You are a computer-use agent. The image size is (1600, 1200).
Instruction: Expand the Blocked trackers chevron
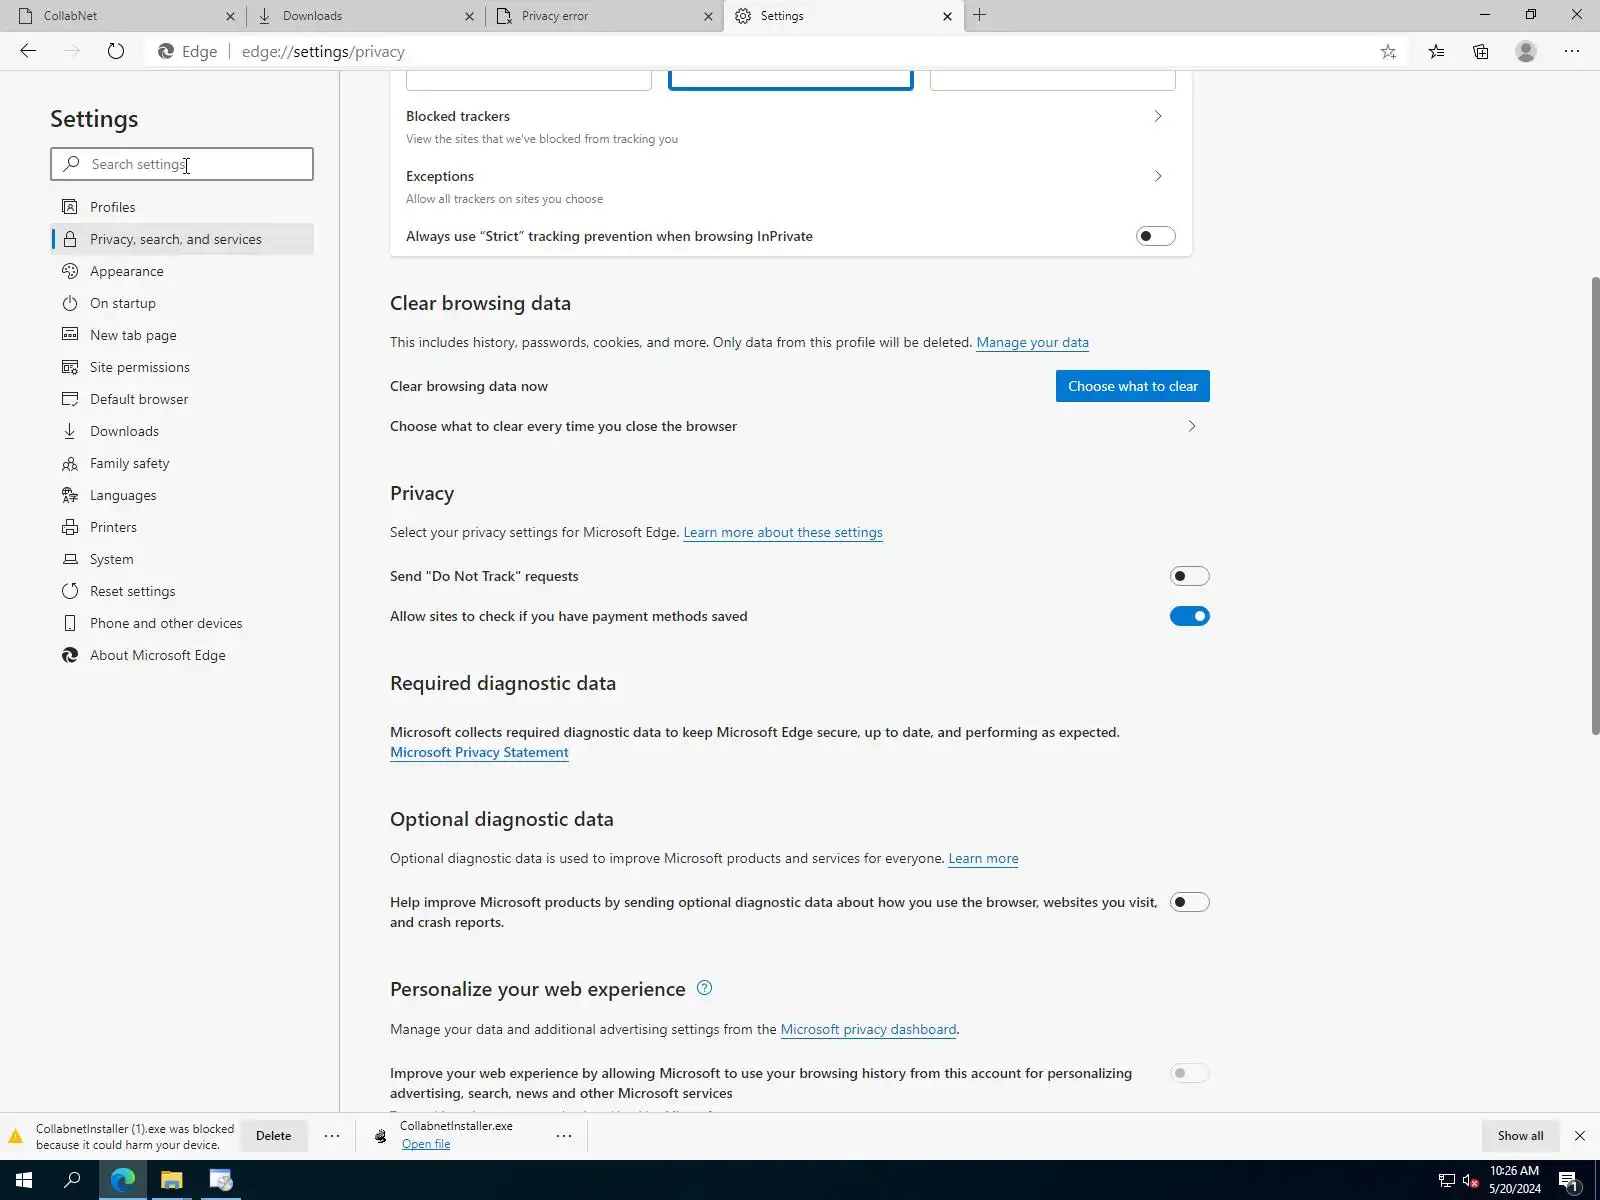point(1158,116)
